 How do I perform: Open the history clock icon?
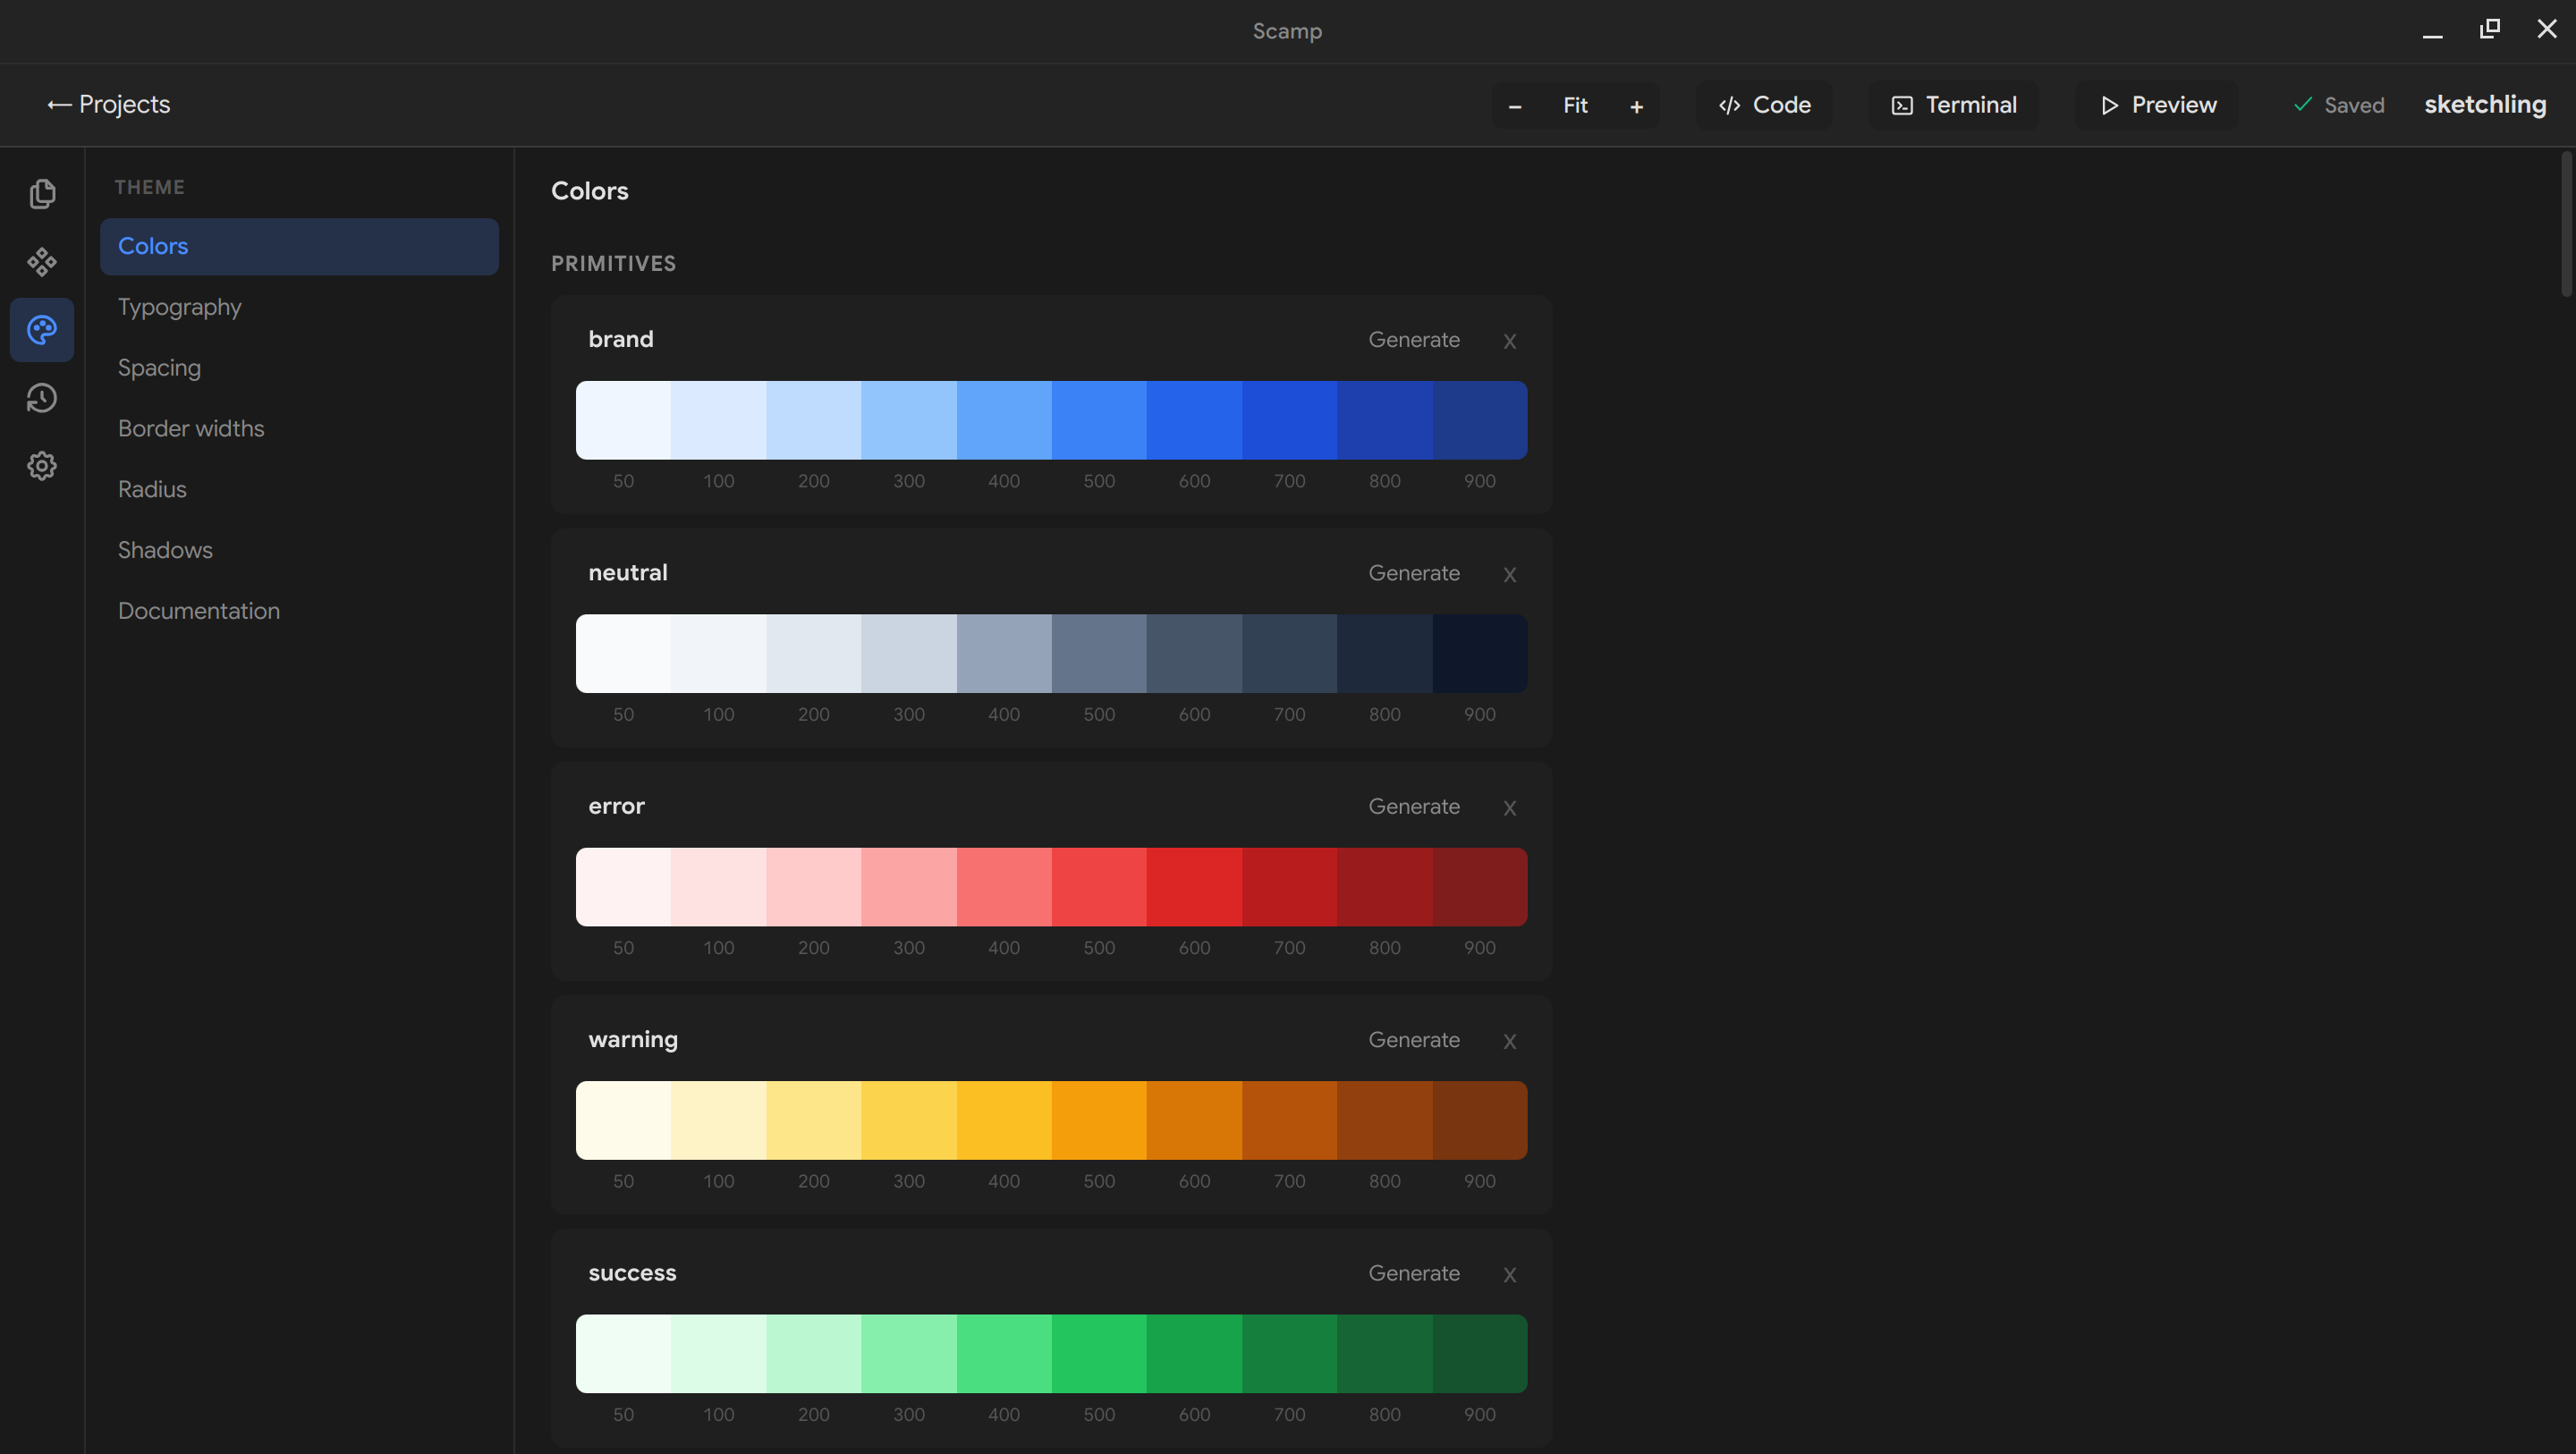click(x=42, y=398)
